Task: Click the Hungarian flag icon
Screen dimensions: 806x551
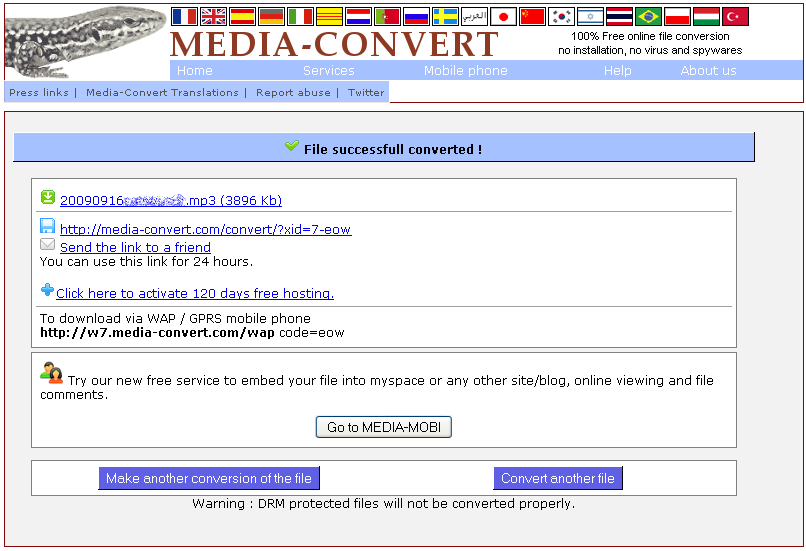Action: (x=706, y=16)
